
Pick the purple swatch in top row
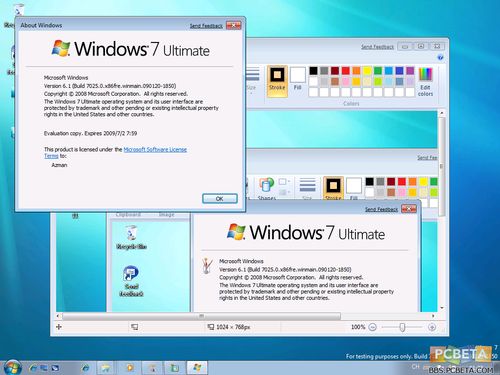(410, 71)
